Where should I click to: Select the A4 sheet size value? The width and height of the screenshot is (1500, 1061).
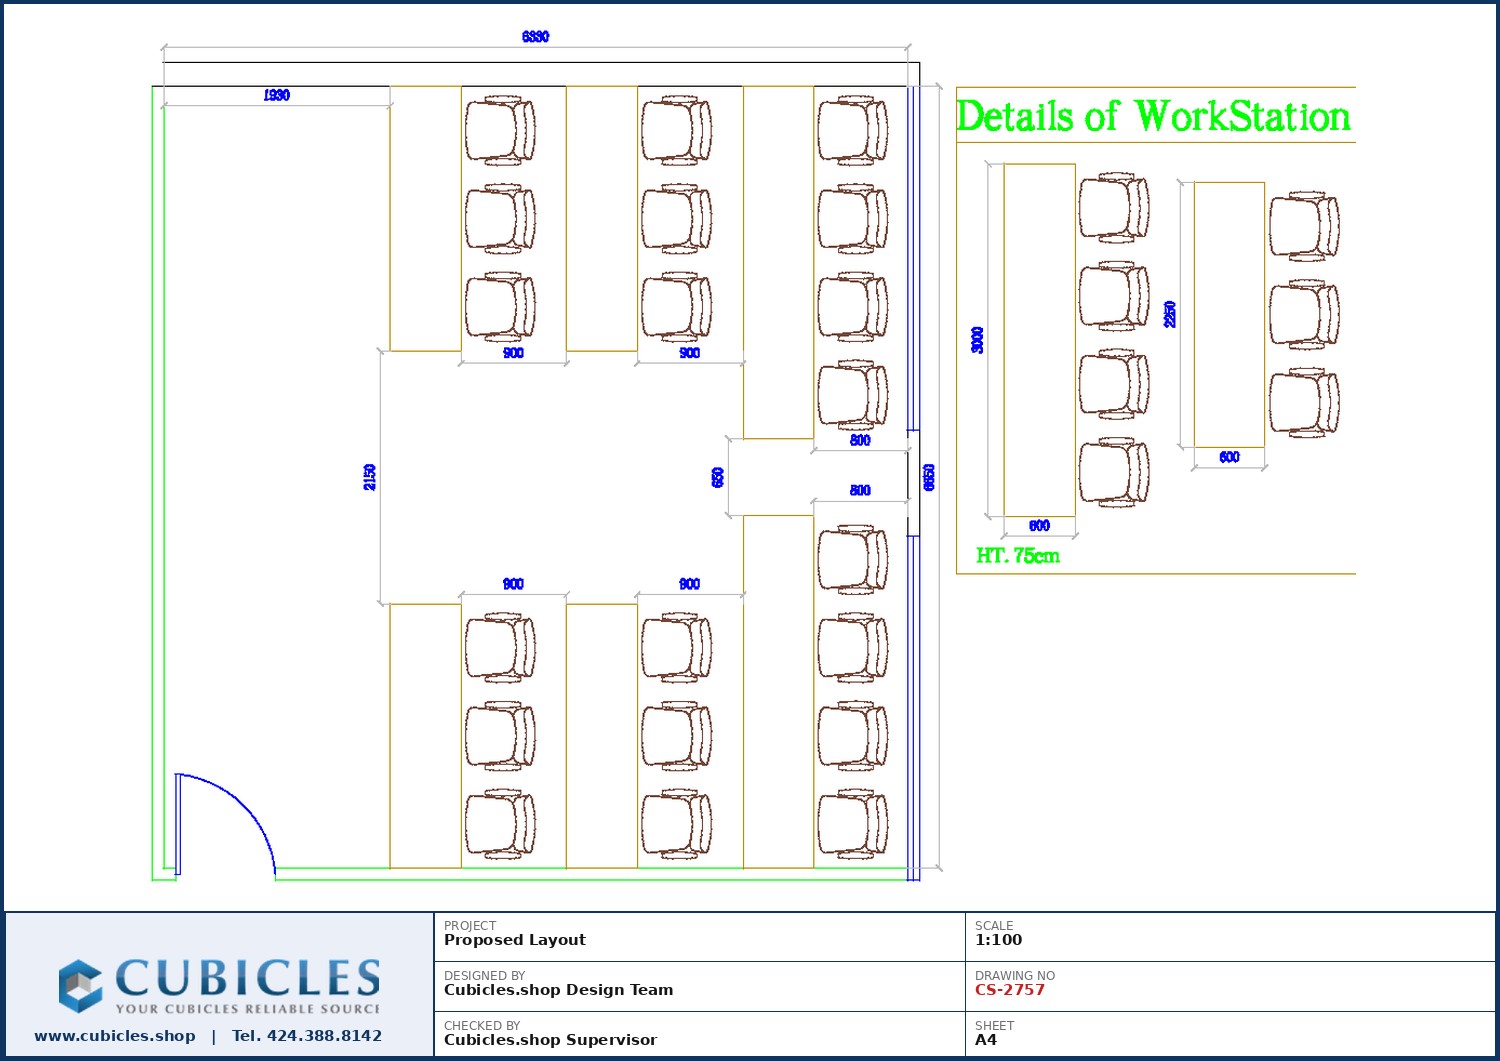pos(986,1040)
